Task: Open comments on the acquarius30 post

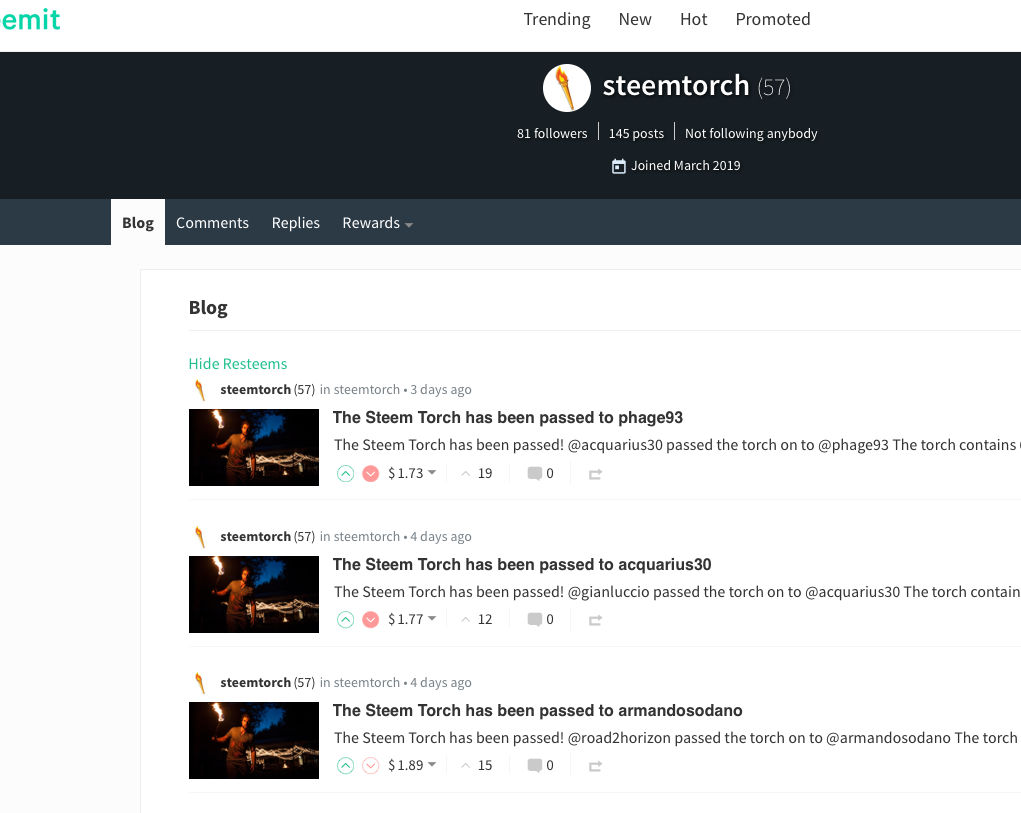Action: click(540, 619)
